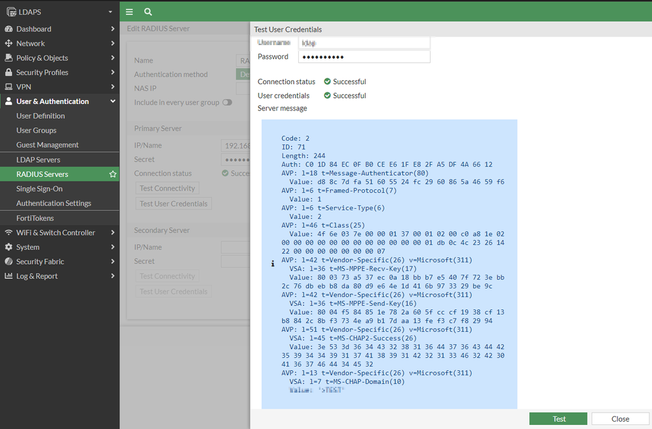Collapse the User & Authentication section

point(113,101)
